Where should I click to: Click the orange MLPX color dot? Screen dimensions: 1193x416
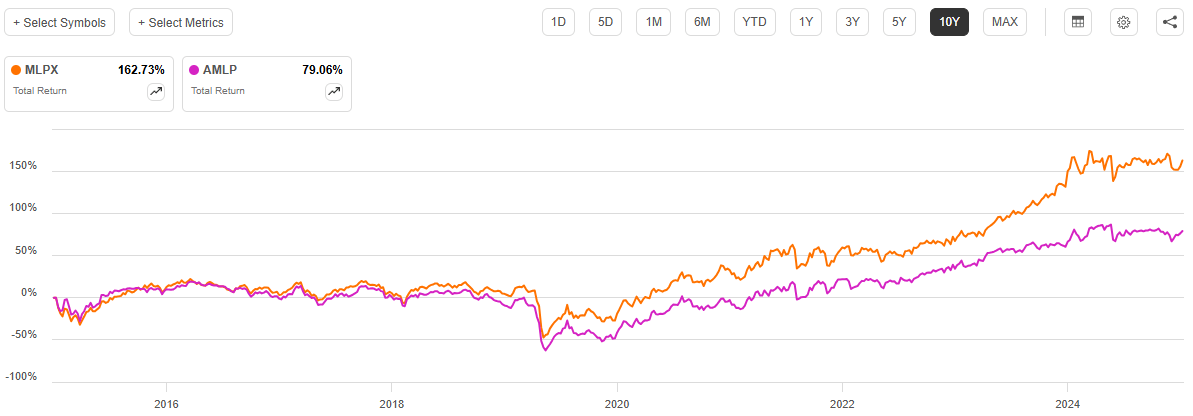pos(16,70)
